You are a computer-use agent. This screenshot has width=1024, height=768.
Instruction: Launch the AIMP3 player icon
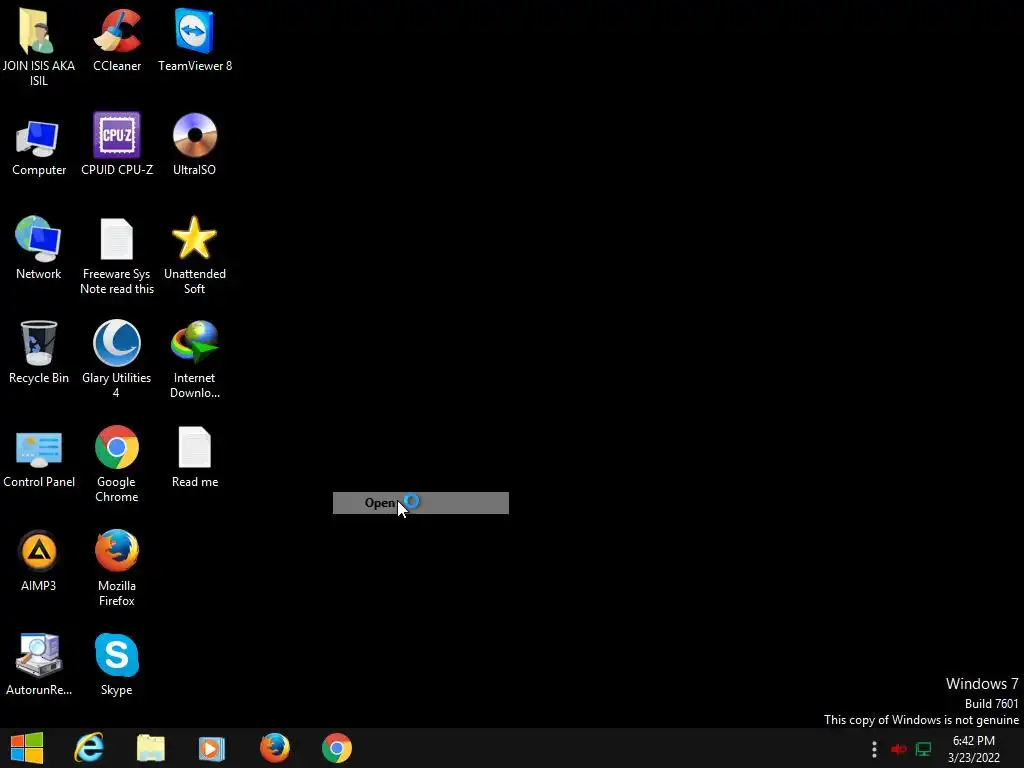(x=39, y=562)
